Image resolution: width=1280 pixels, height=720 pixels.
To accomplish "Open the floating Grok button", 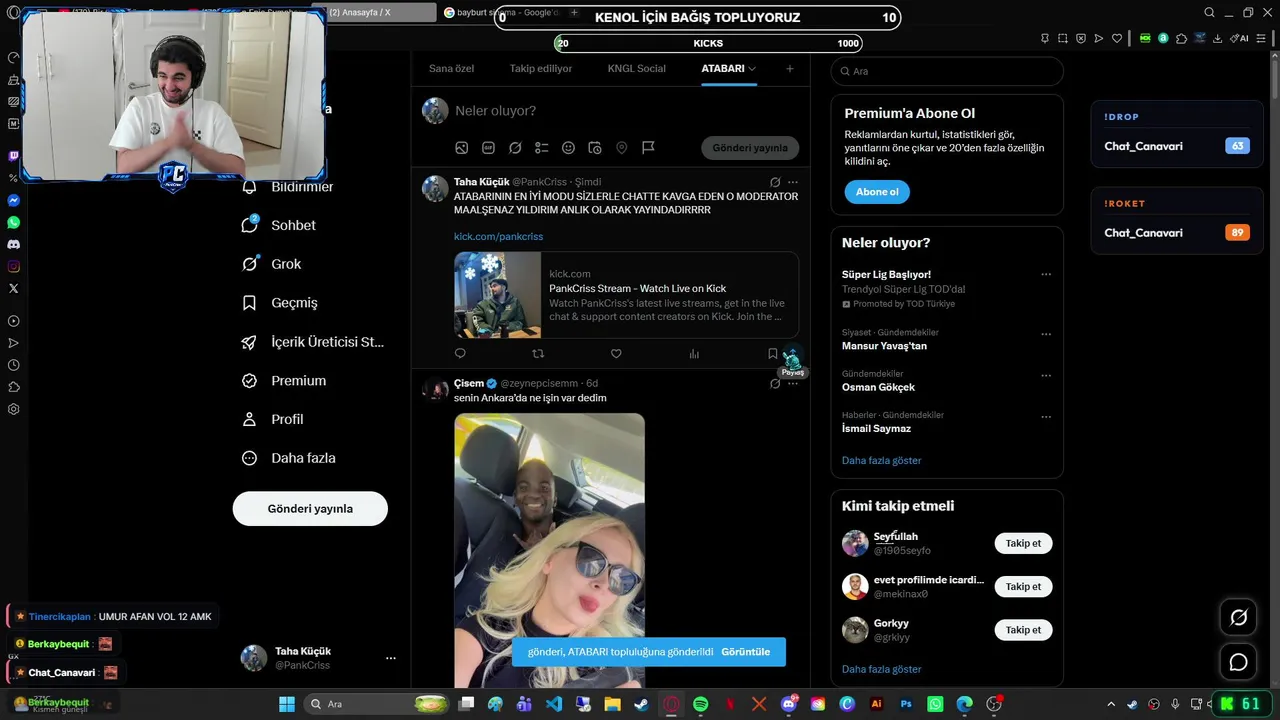I will tap(1238, 618).
